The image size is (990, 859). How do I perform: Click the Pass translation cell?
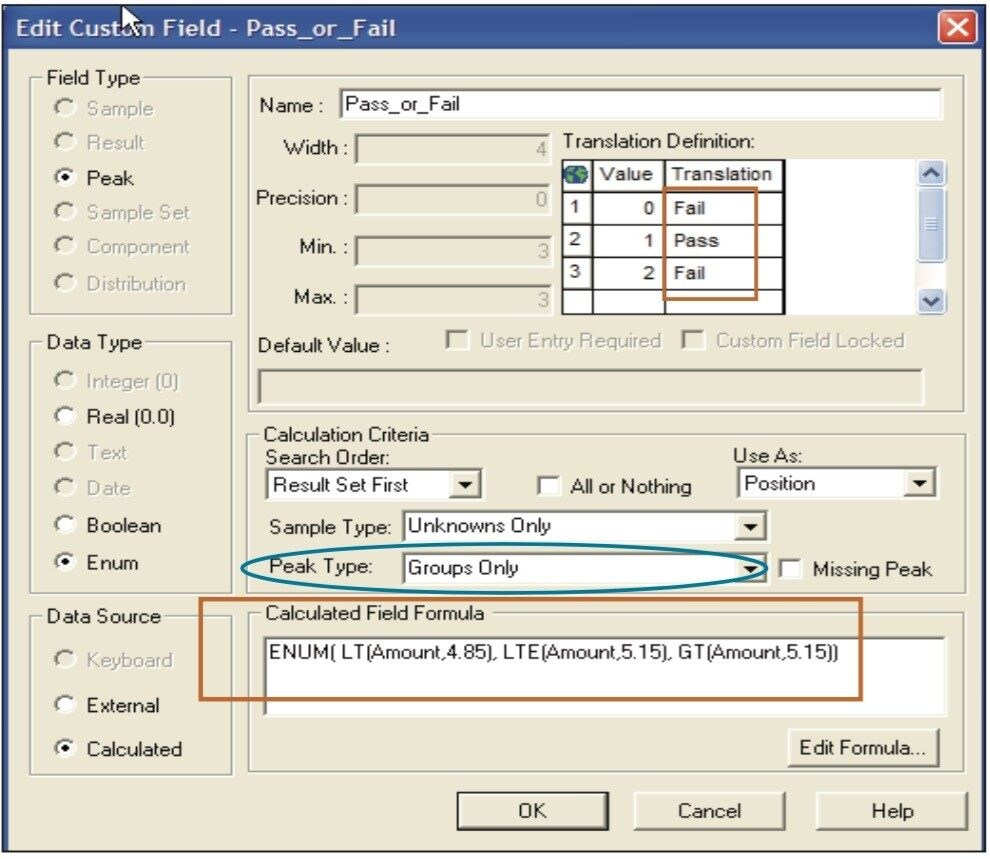pos(724,240)
